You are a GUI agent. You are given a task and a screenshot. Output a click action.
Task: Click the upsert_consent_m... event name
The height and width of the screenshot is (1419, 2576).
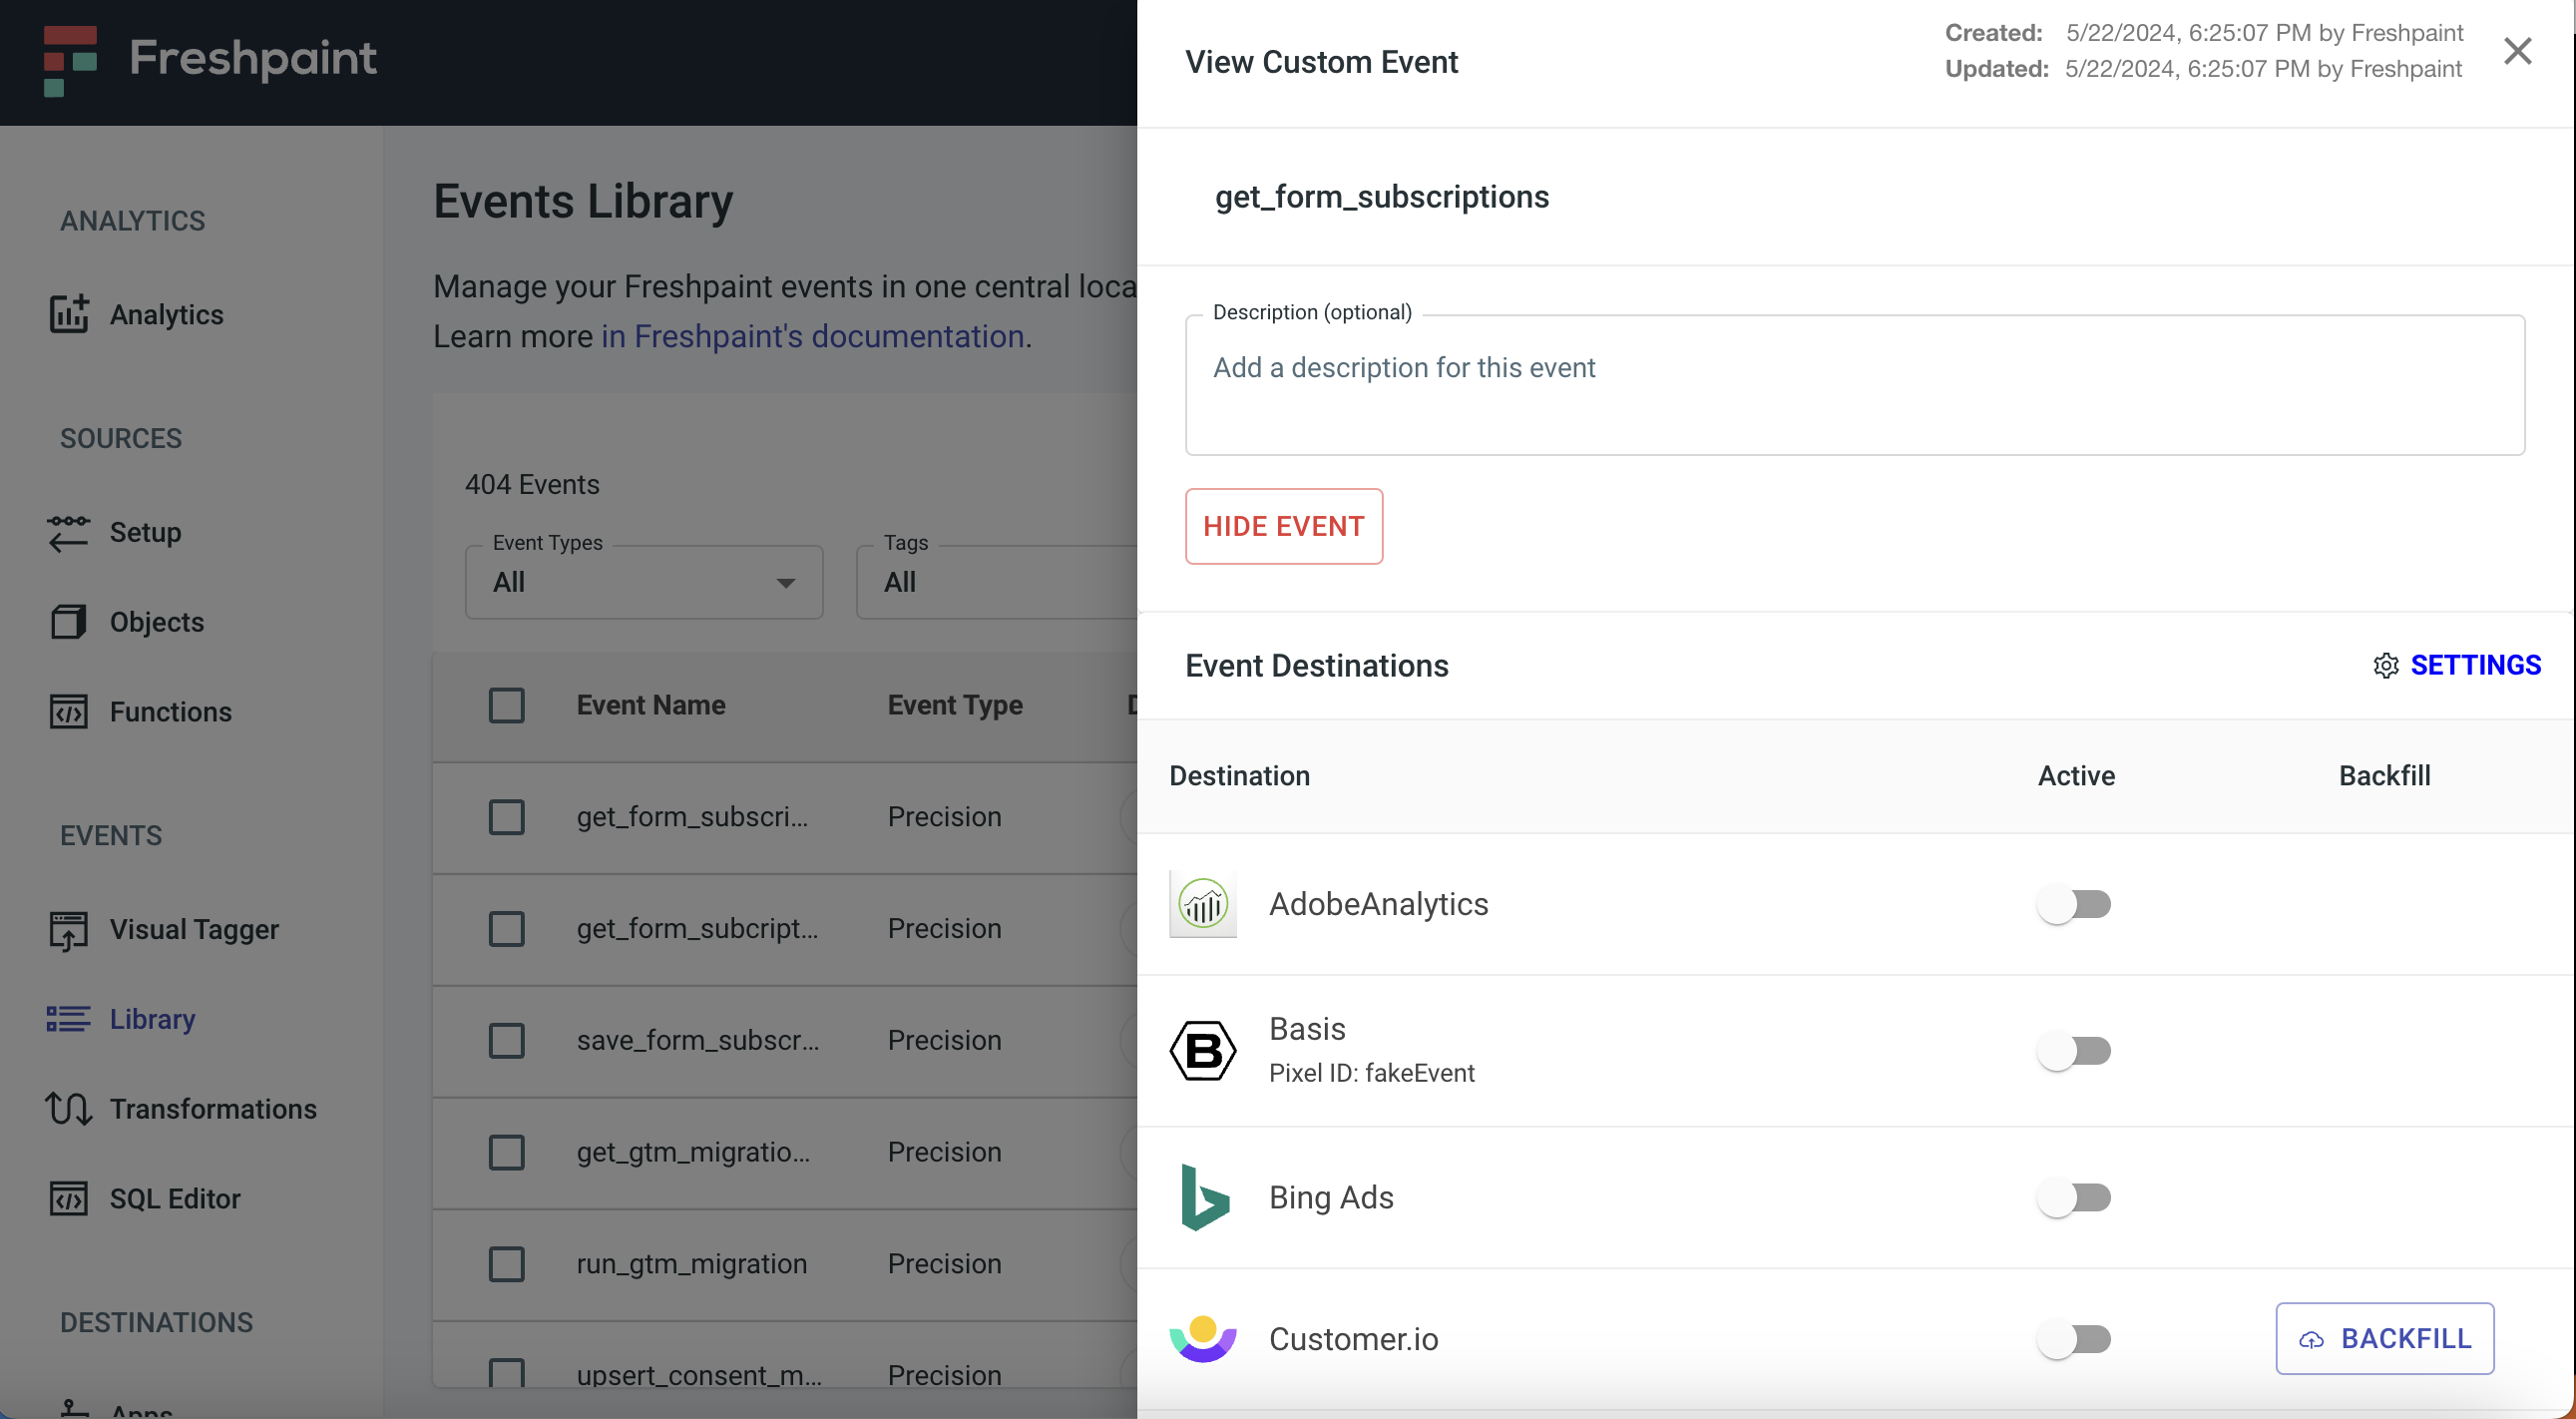(700, 1375)
